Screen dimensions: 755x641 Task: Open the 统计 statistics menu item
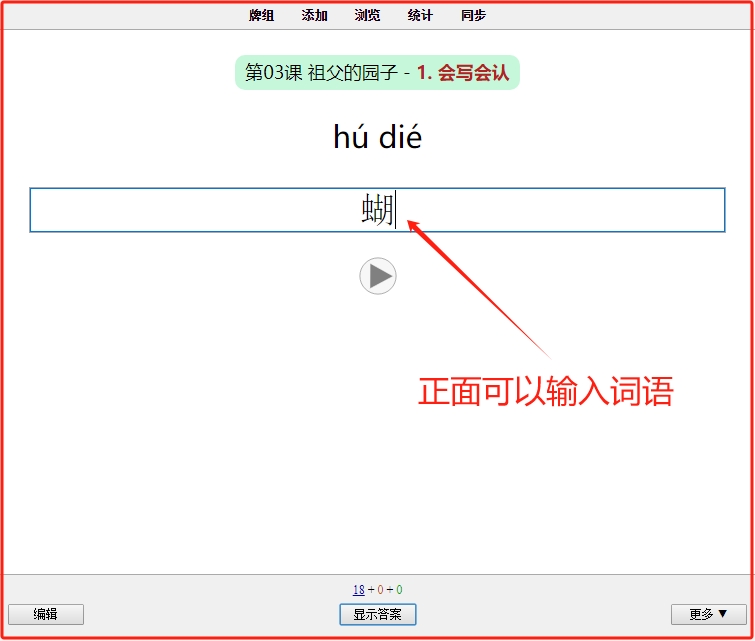(420, 15)
